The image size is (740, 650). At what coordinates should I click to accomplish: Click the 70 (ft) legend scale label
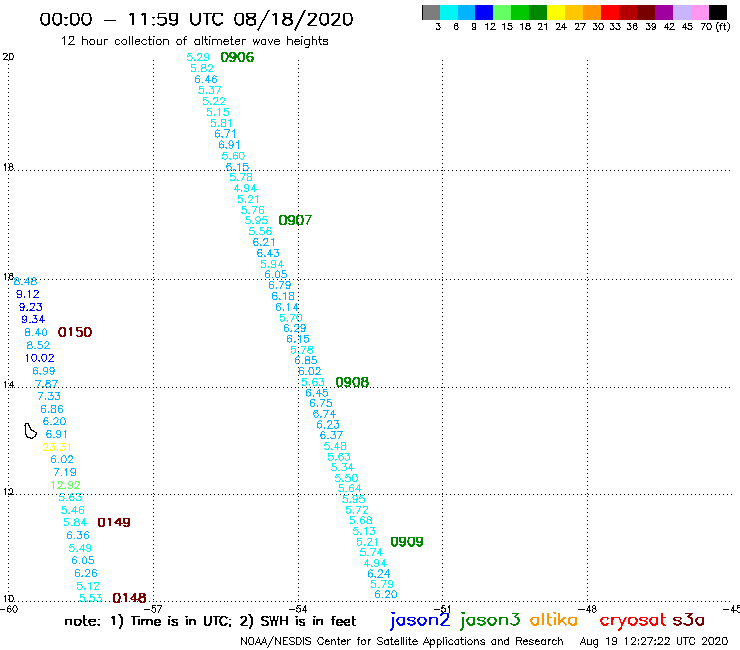pos(715,26)
